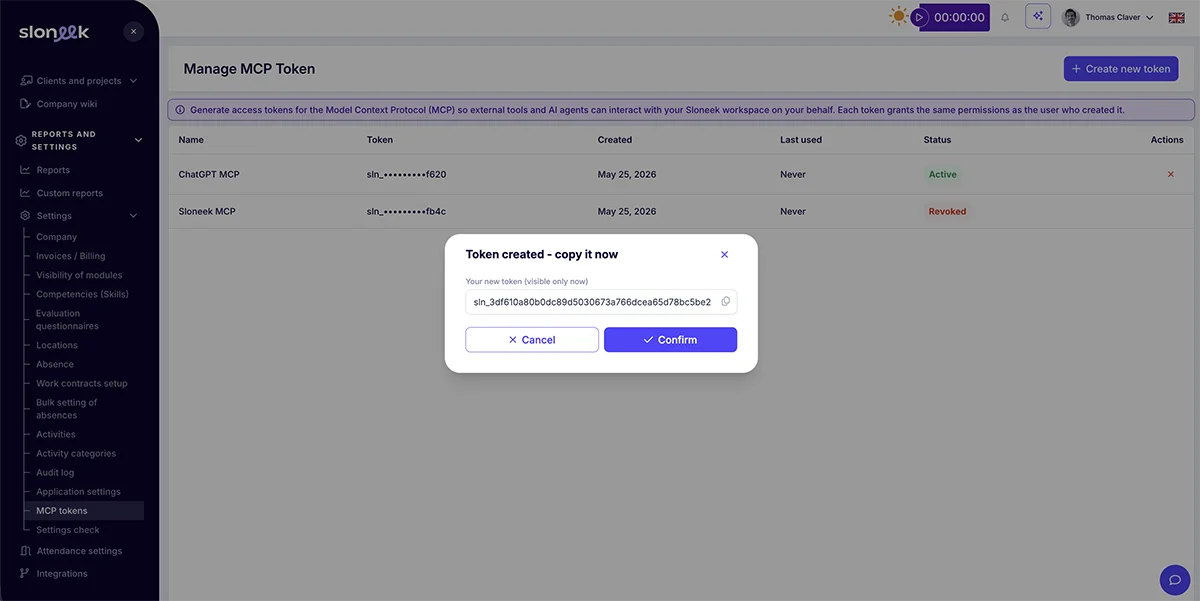Click the Created column header
Image resolution: width=1200 pixels, height=601 pixels.
point(615,140)
